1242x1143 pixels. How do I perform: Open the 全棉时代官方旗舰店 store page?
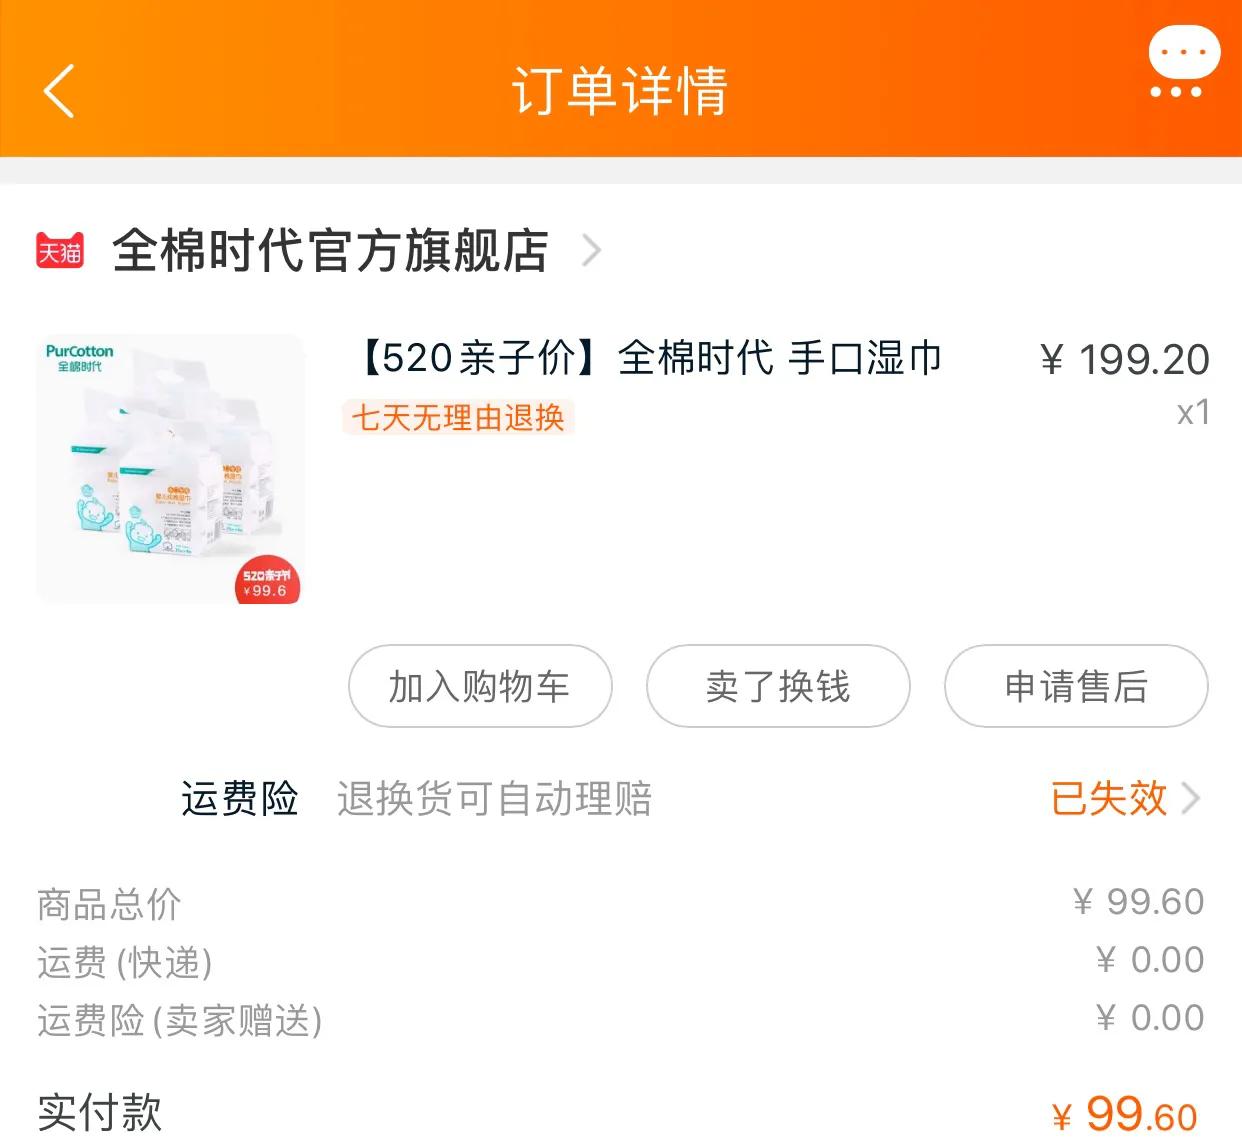pyautogui.click(x=330, y=251)
